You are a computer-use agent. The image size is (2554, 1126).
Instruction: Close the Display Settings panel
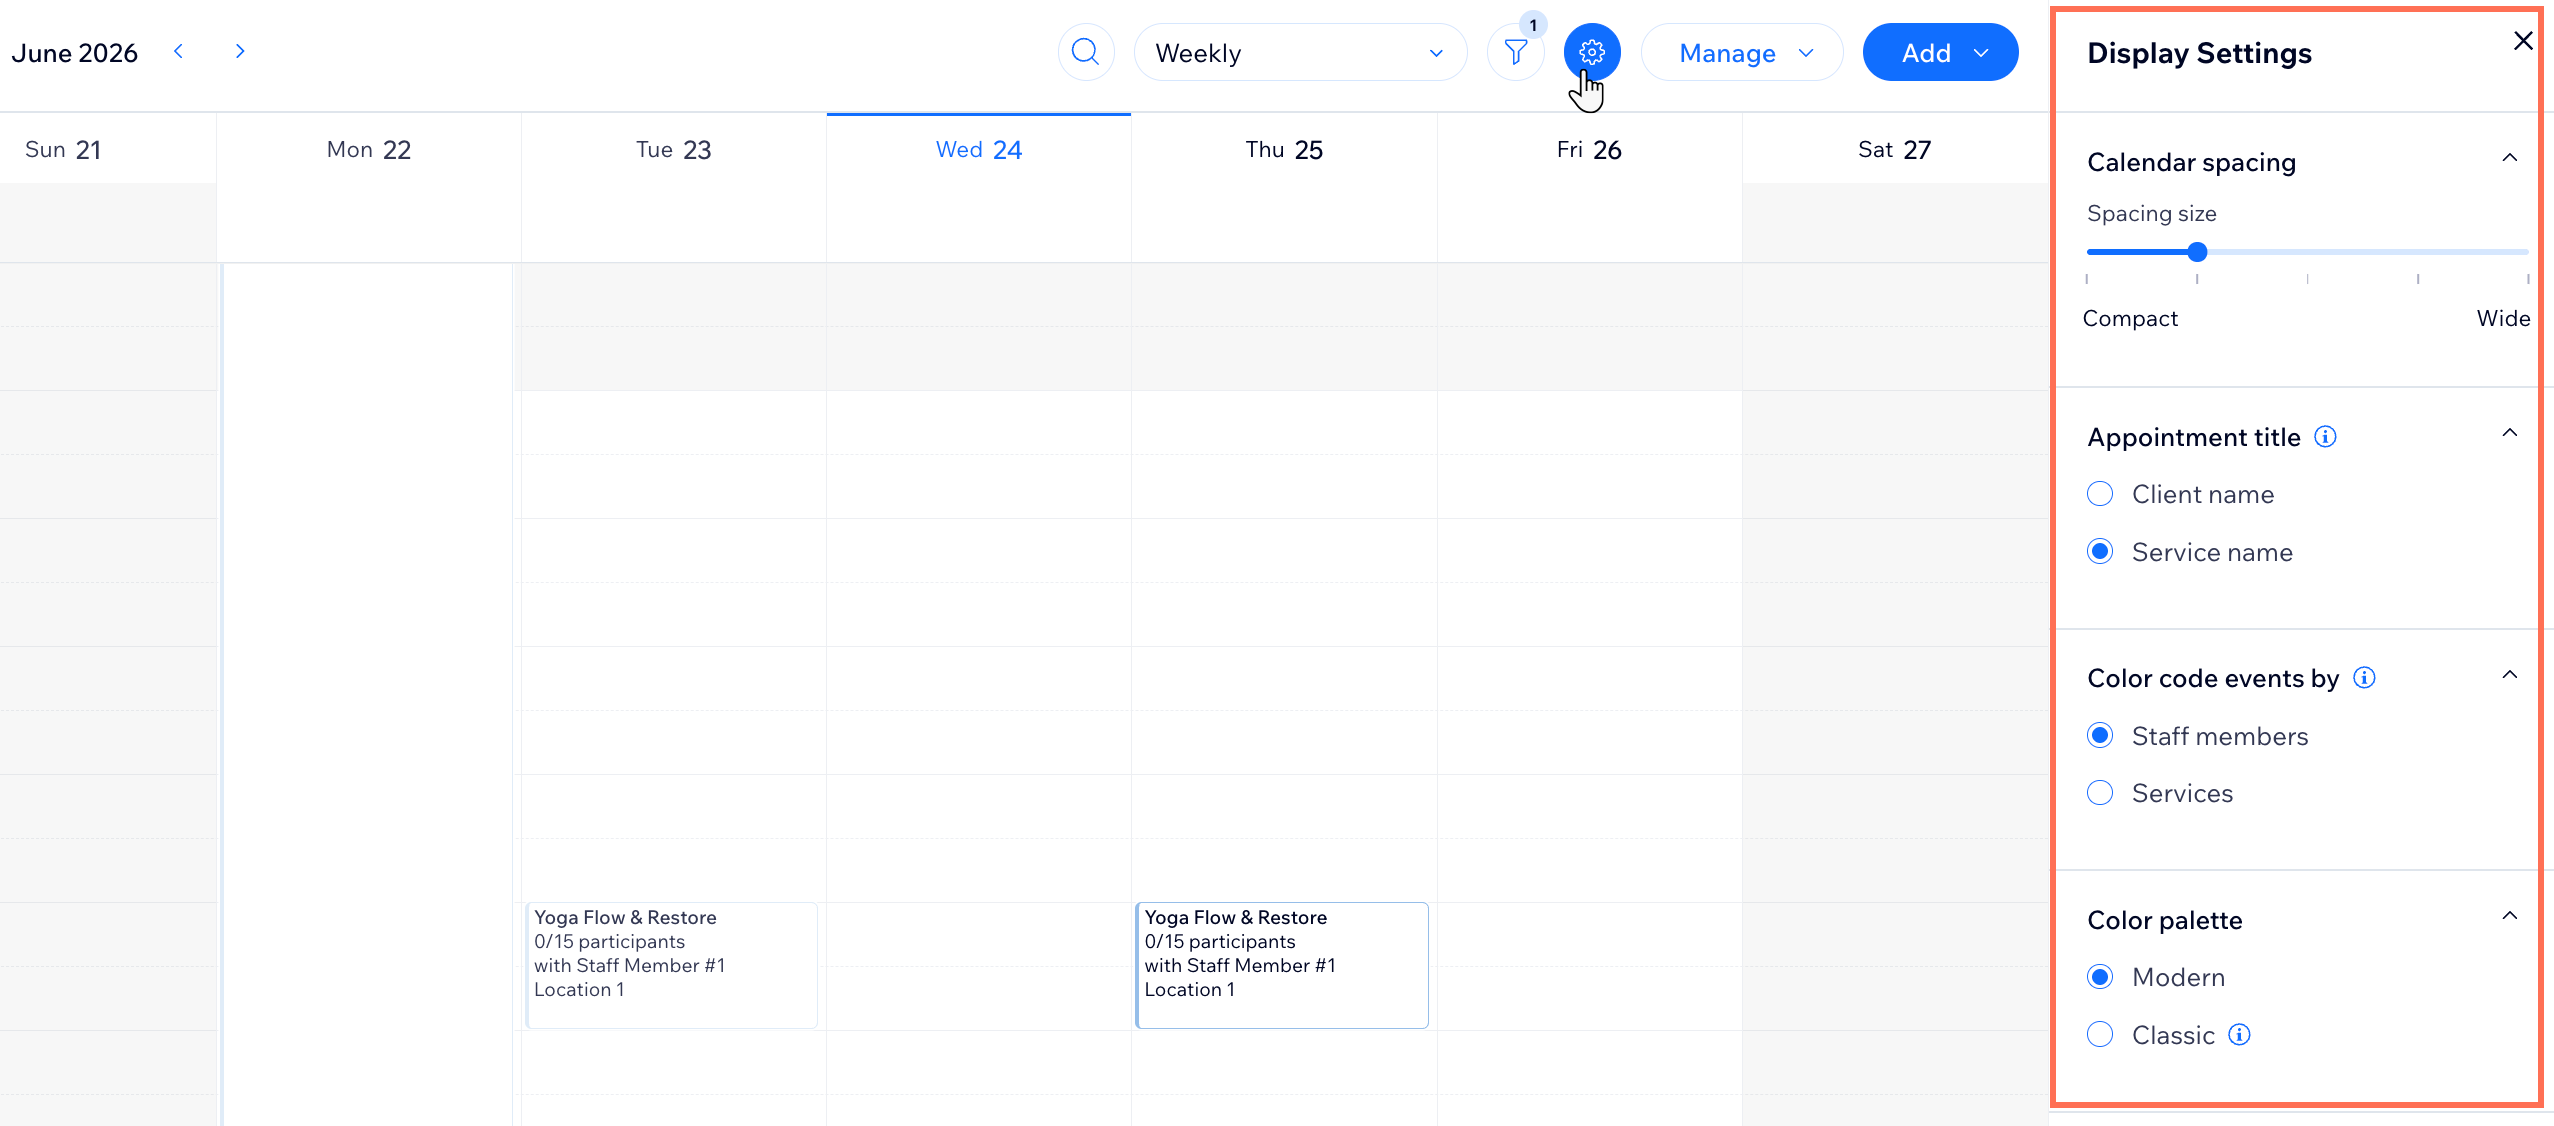(x=2523, y=41)
